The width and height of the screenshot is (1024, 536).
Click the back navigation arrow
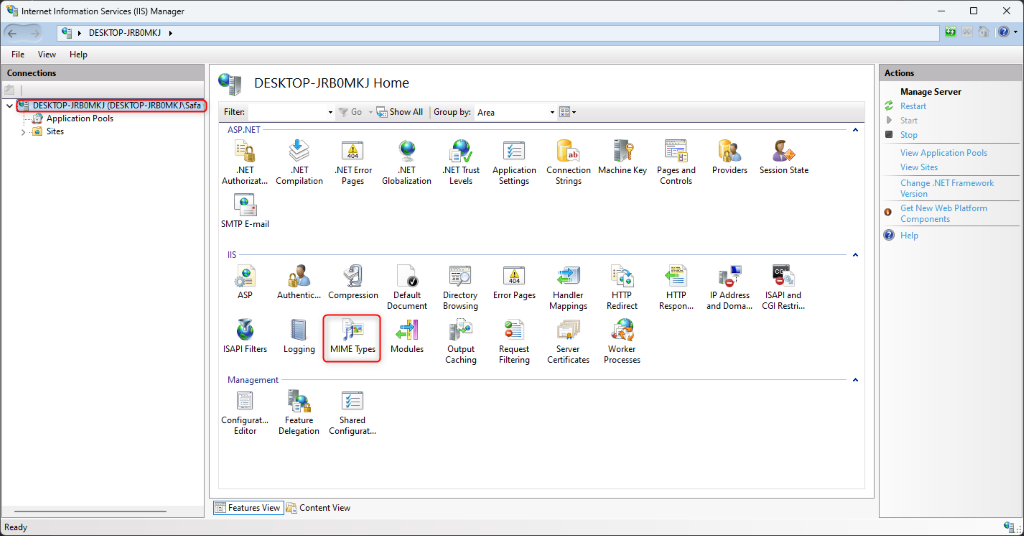click(12, 33)
